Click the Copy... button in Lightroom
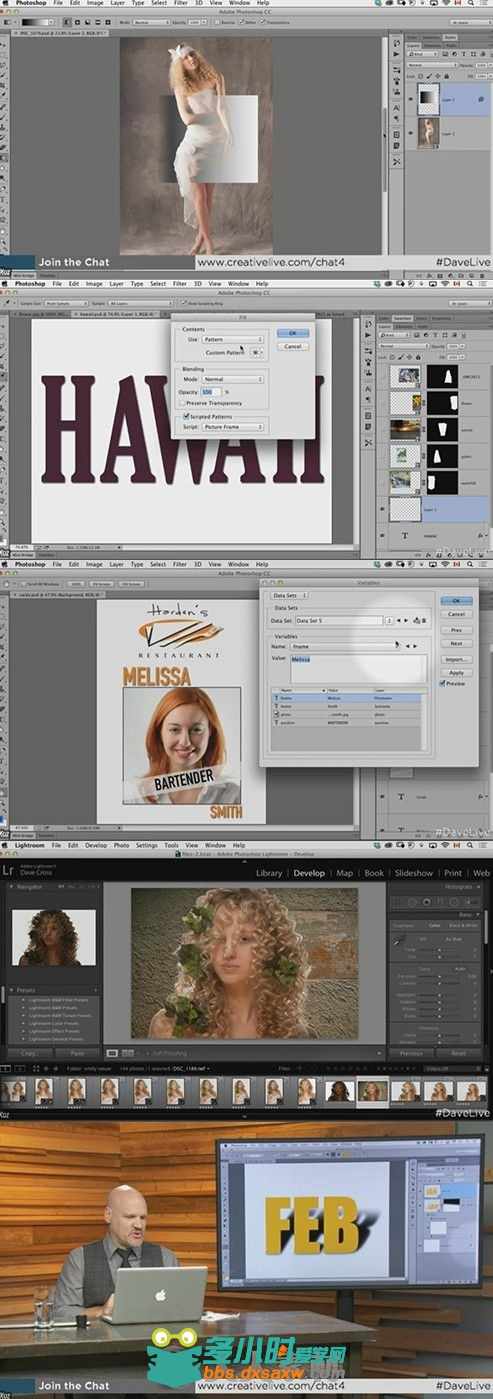This screenshot has height=1399, width=493. pyautogui.click(x=30, y=1053)
